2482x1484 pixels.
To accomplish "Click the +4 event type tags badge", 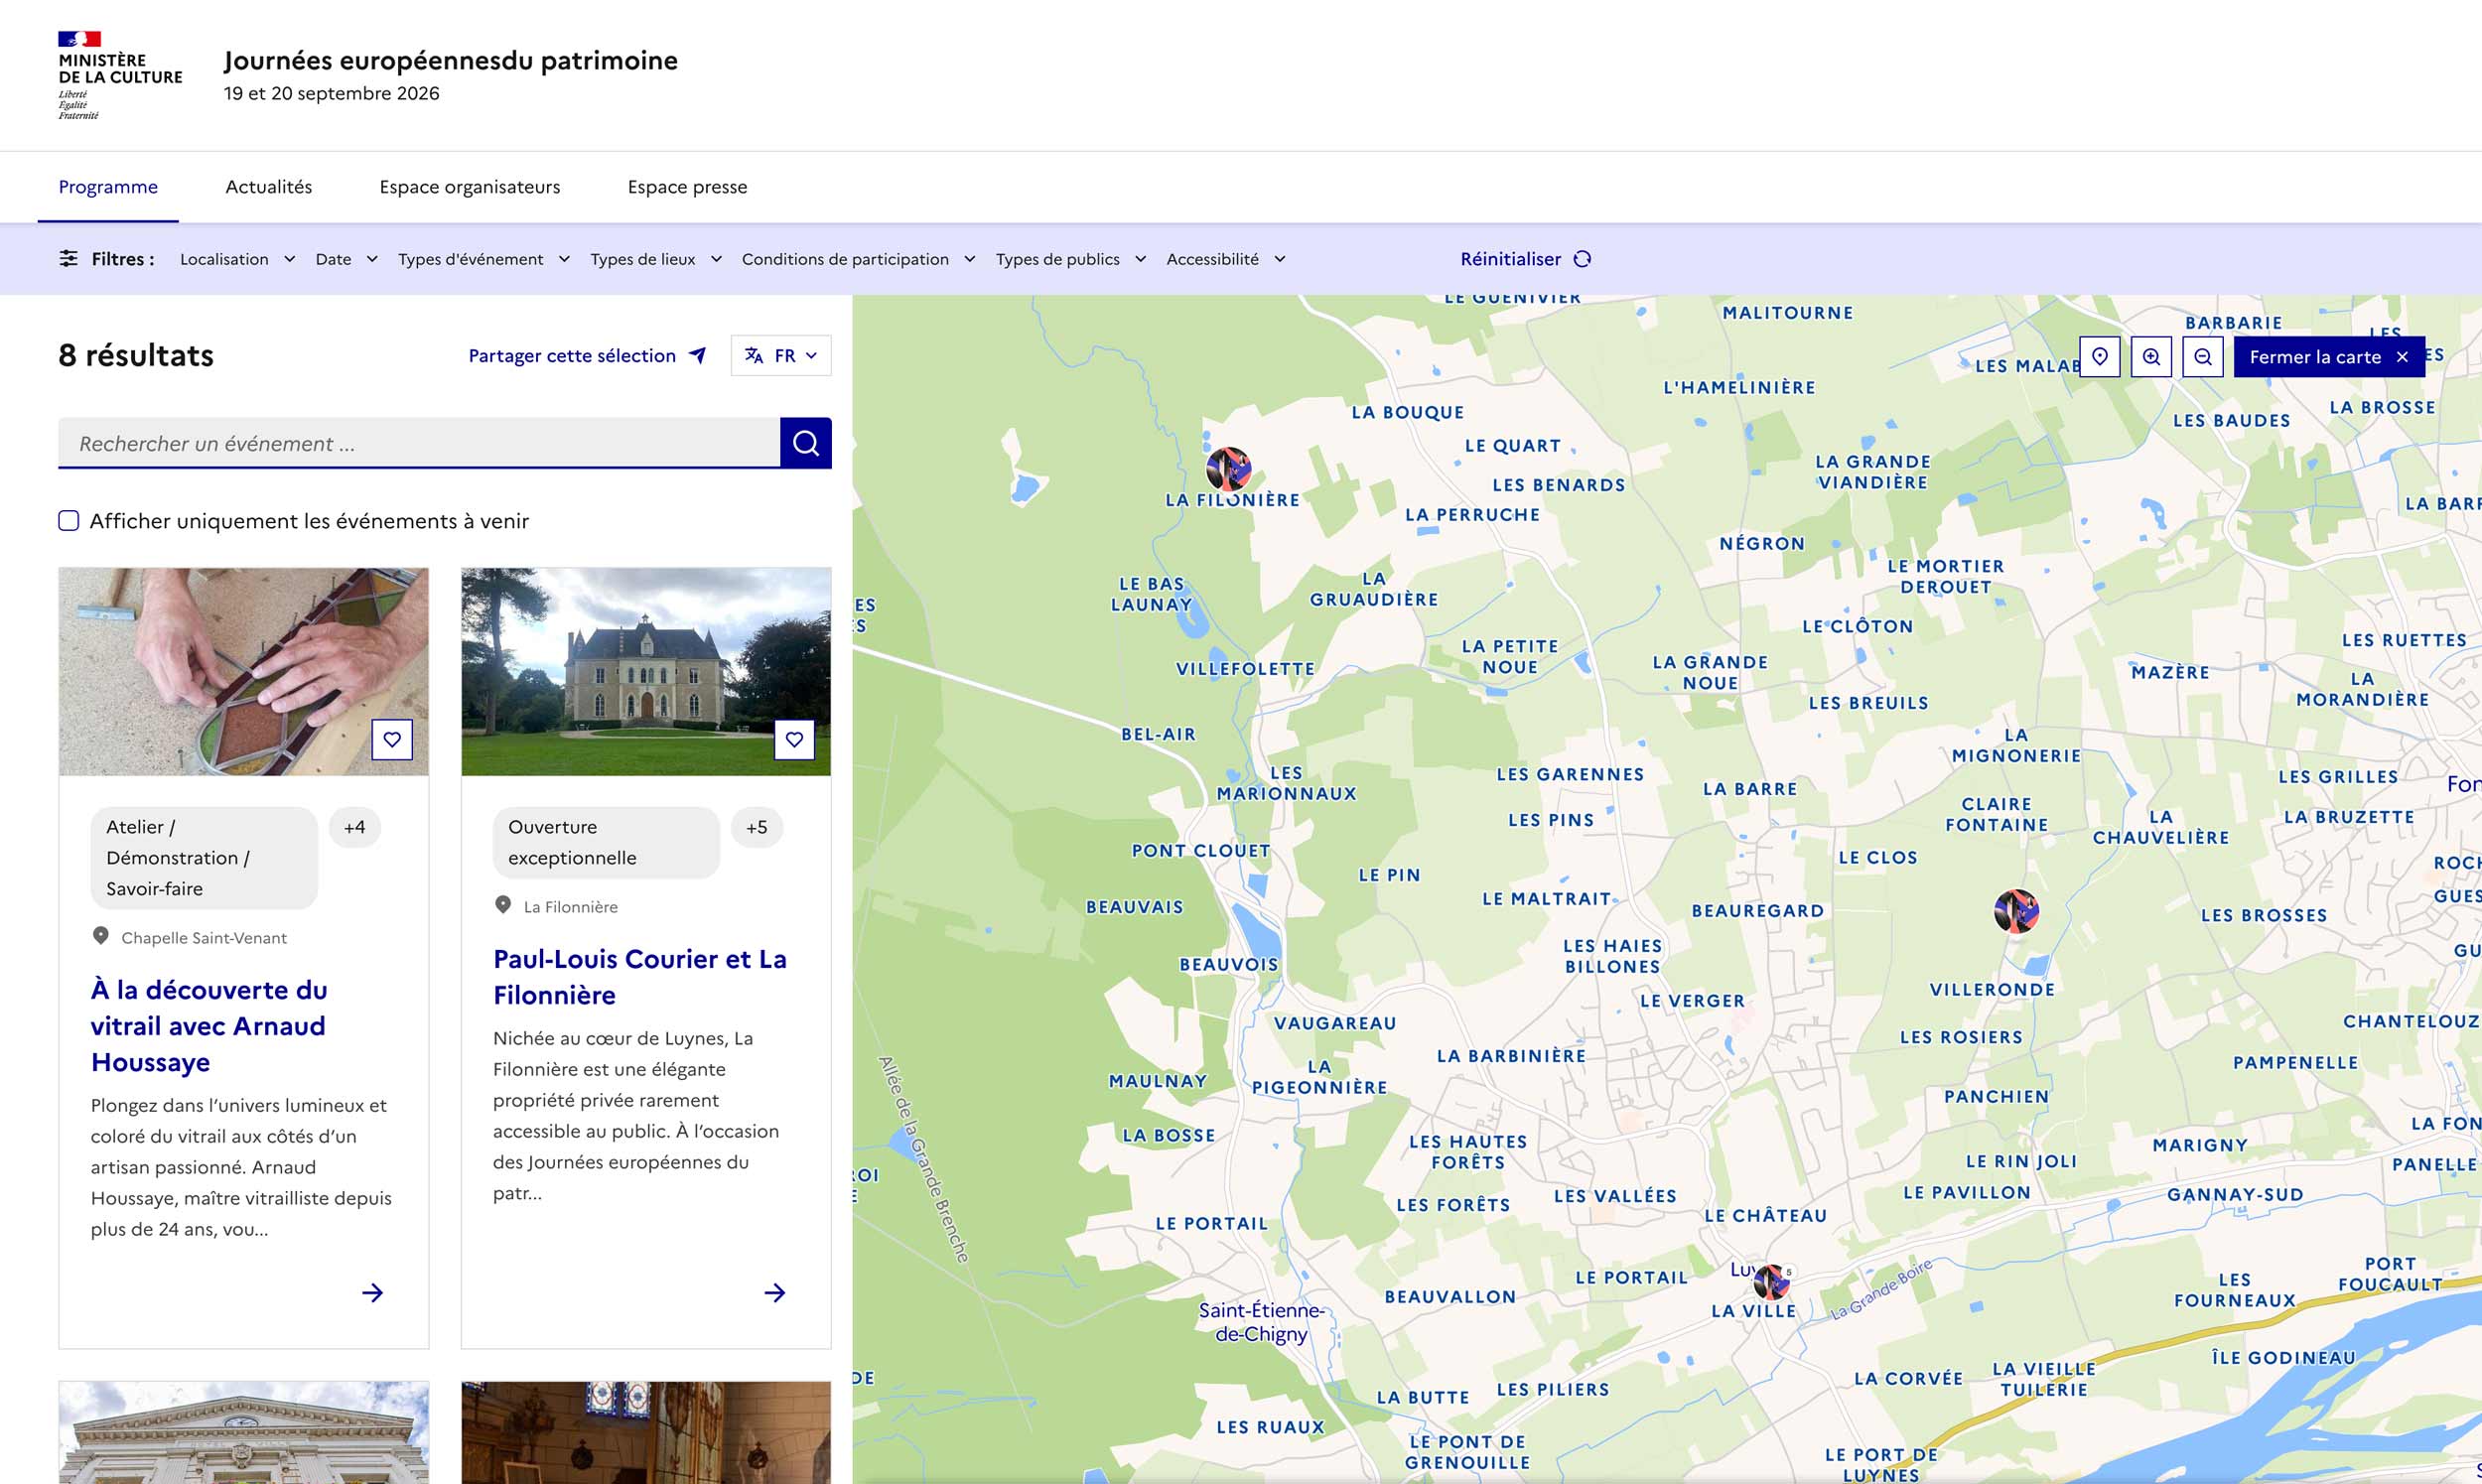I will click(x=355, y=827).
